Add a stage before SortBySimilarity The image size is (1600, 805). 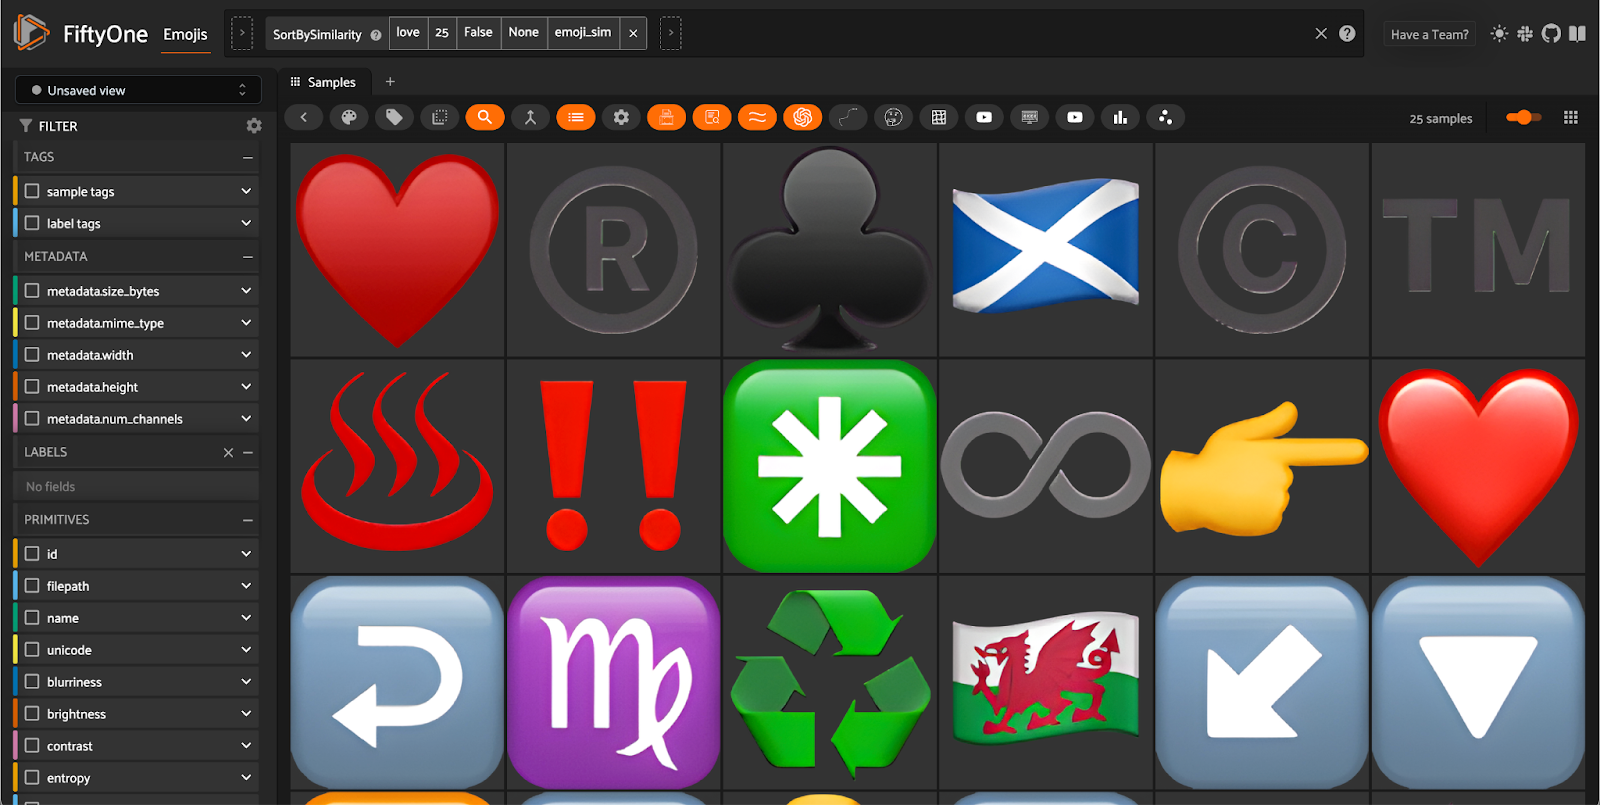(242, 33)
